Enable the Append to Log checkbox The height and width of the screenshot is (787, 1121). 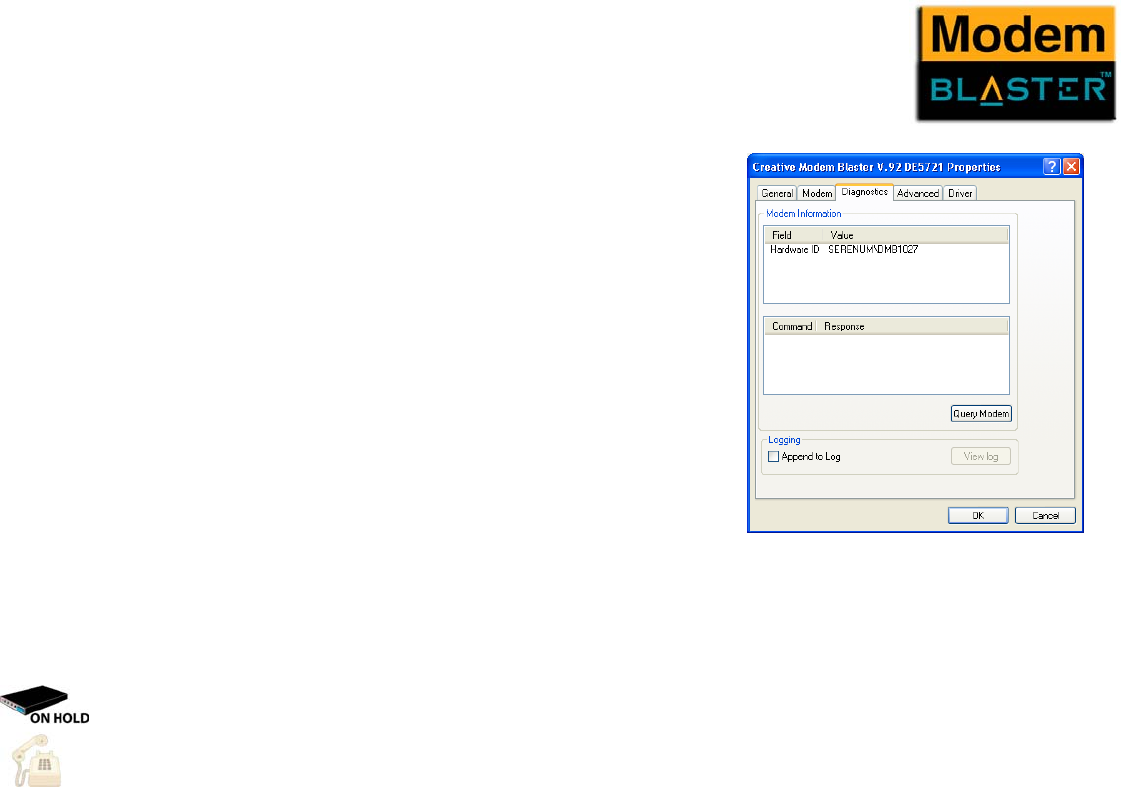pos(773,456)
